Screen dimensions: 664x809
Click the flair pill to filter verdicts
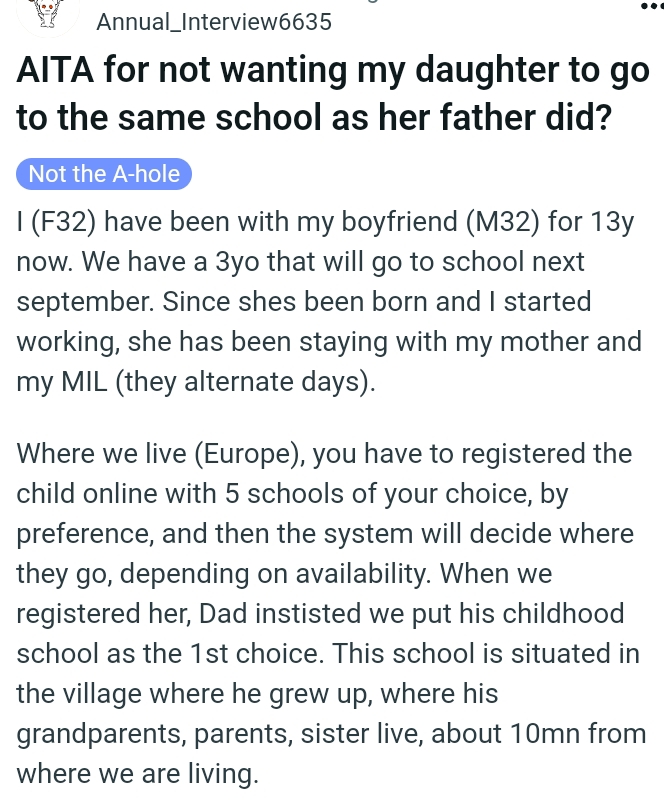(104, 173)
